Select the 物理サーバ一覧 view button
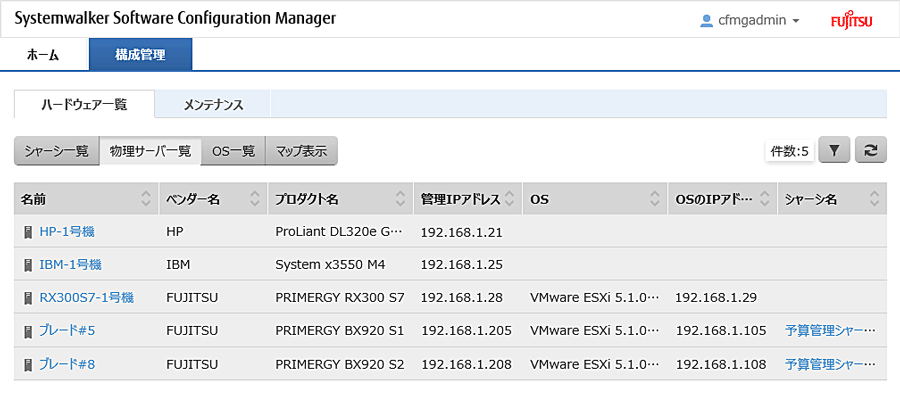The height and width of the screenshot is (404, 900). pyautogui.click(x=150, y=151)
